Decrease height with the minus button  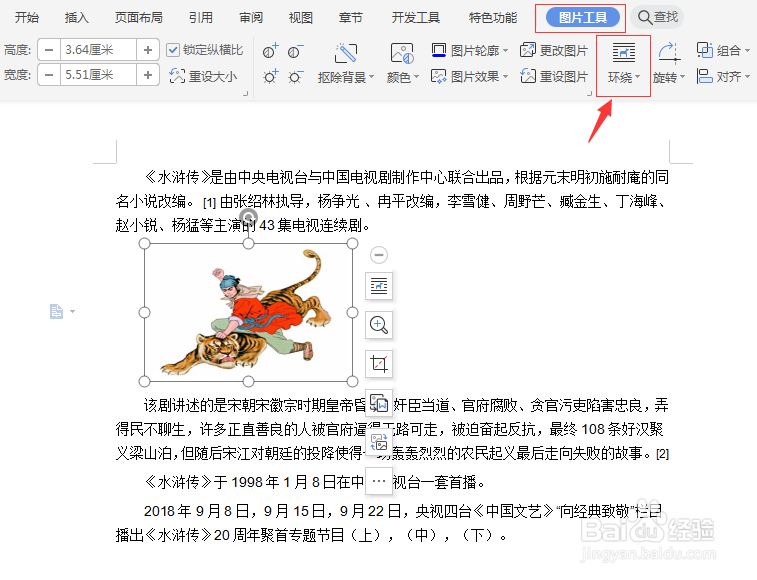pyautogui.click(x=49, y=50)
